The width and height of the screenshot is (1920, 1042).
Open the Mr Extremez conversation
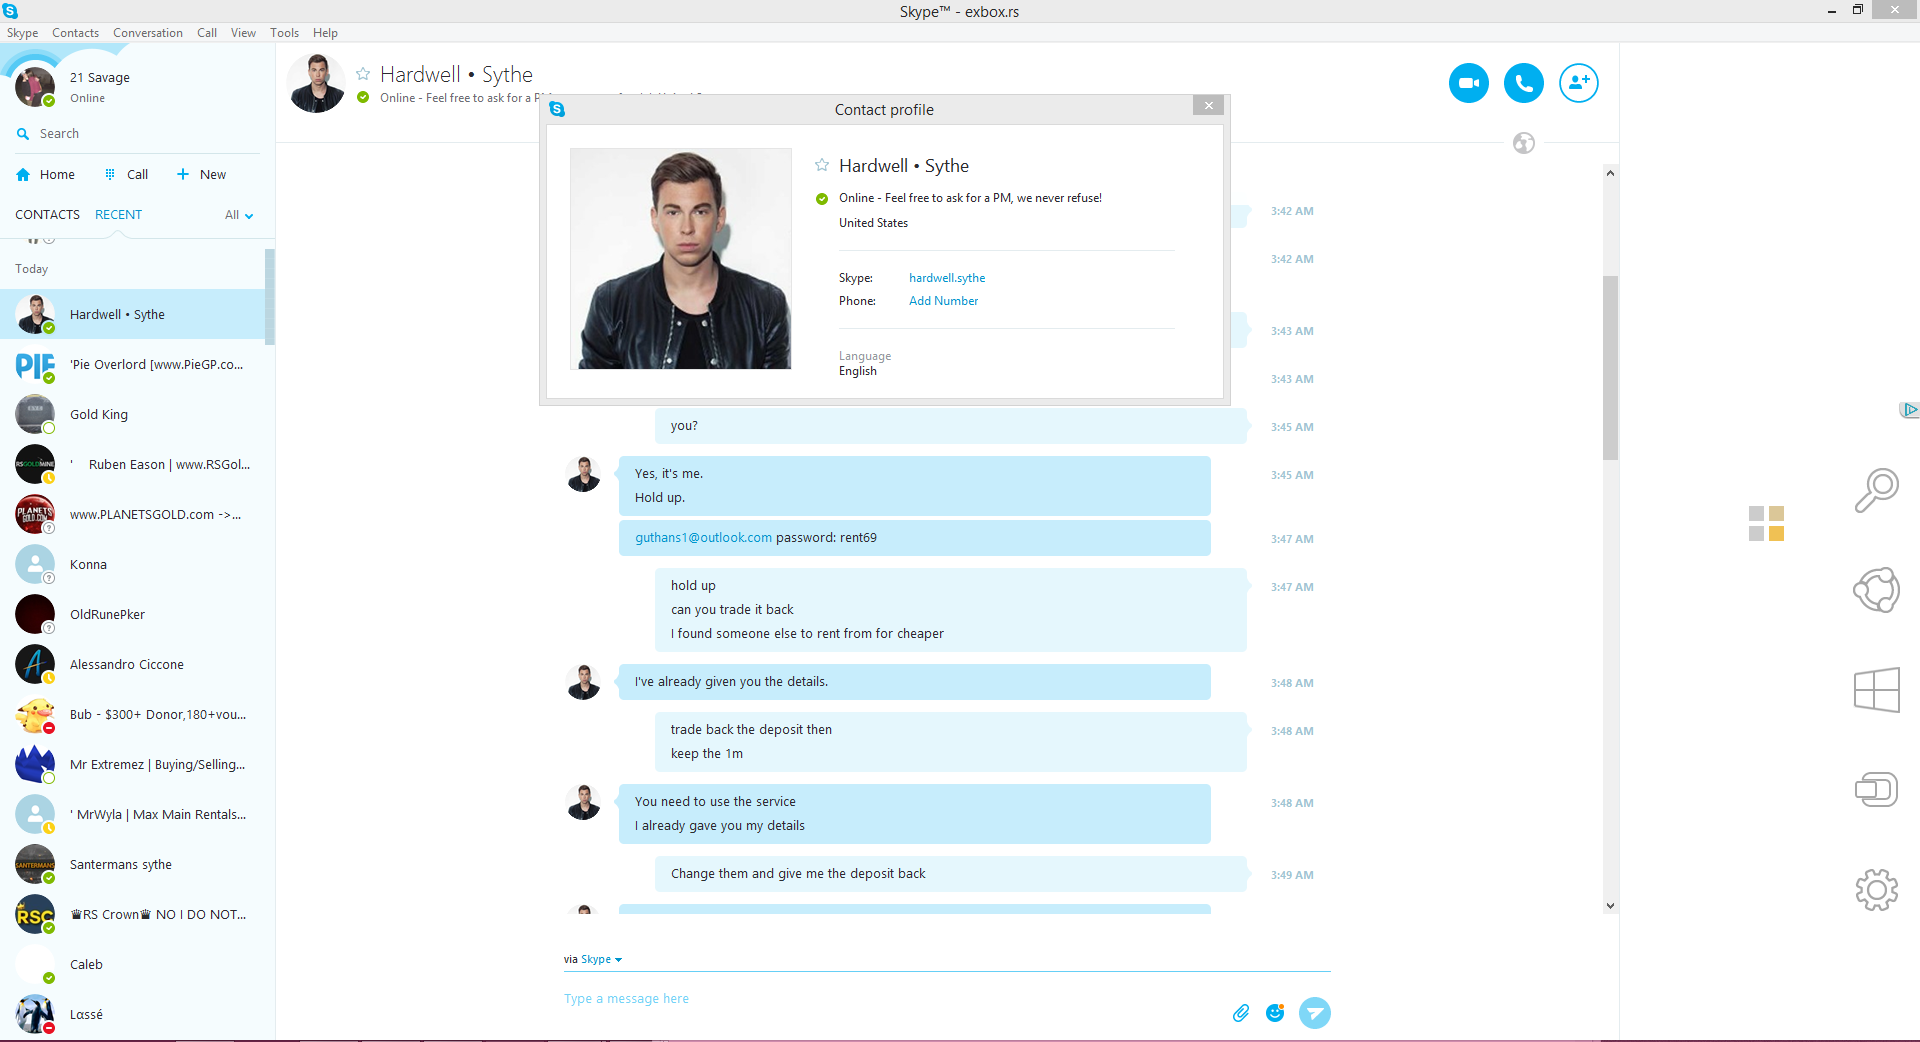133,765
